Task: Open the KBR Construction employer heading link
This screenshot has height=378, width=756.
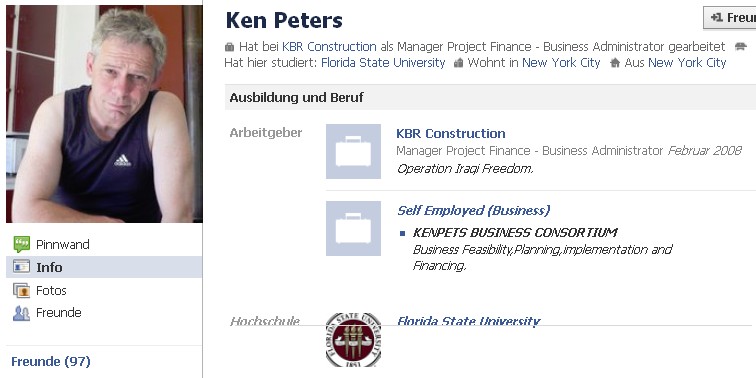Action: point(451,134)
